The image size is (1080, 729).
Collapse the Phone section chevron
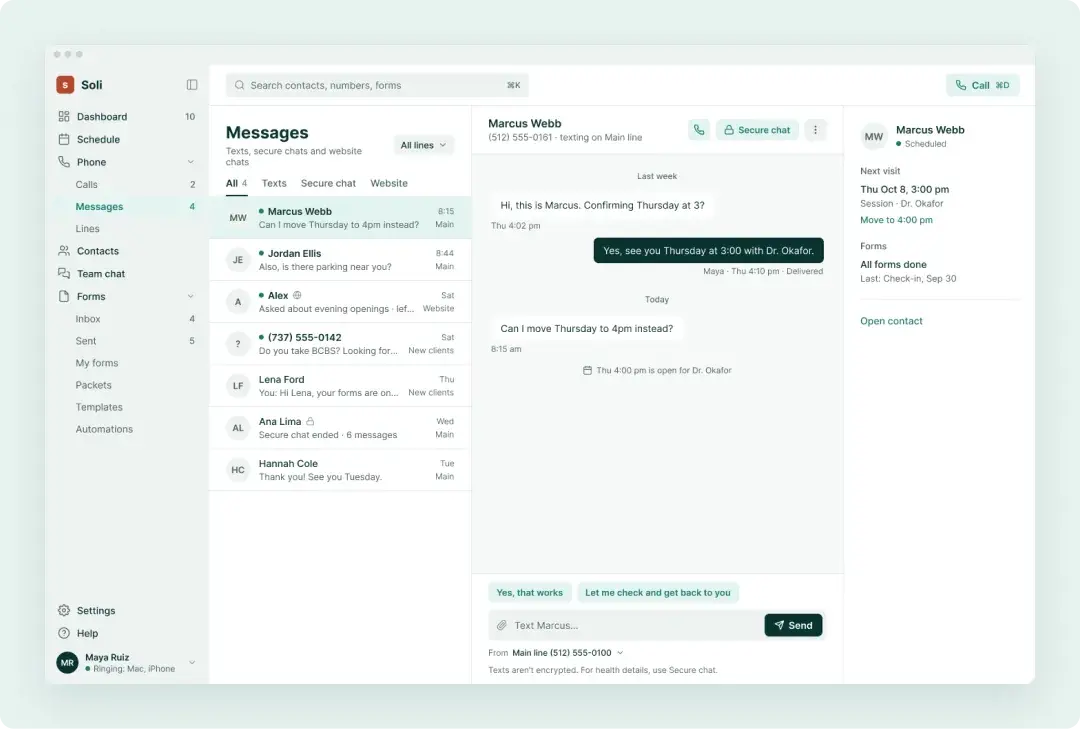coord(191,162)
